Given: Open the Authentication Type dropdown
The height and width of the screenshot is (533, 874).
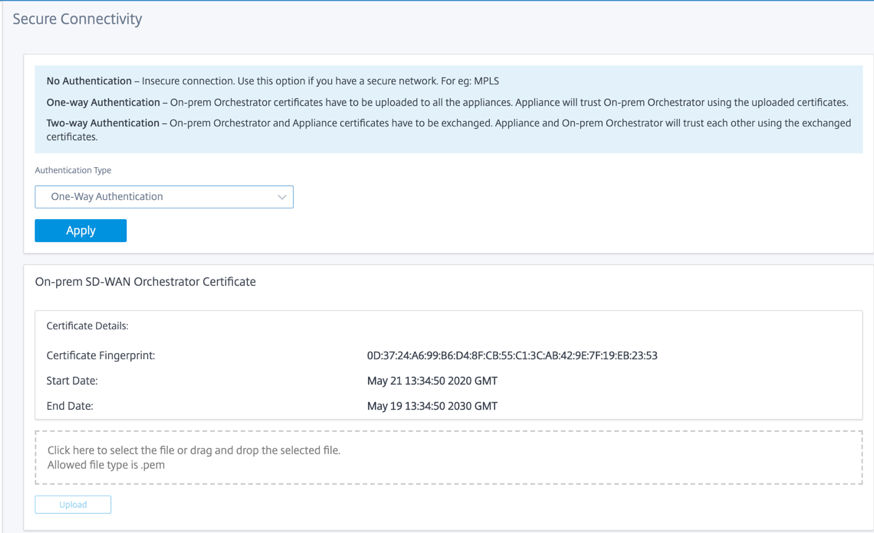Looking at the screenshot, I should (x=164, y=197).
